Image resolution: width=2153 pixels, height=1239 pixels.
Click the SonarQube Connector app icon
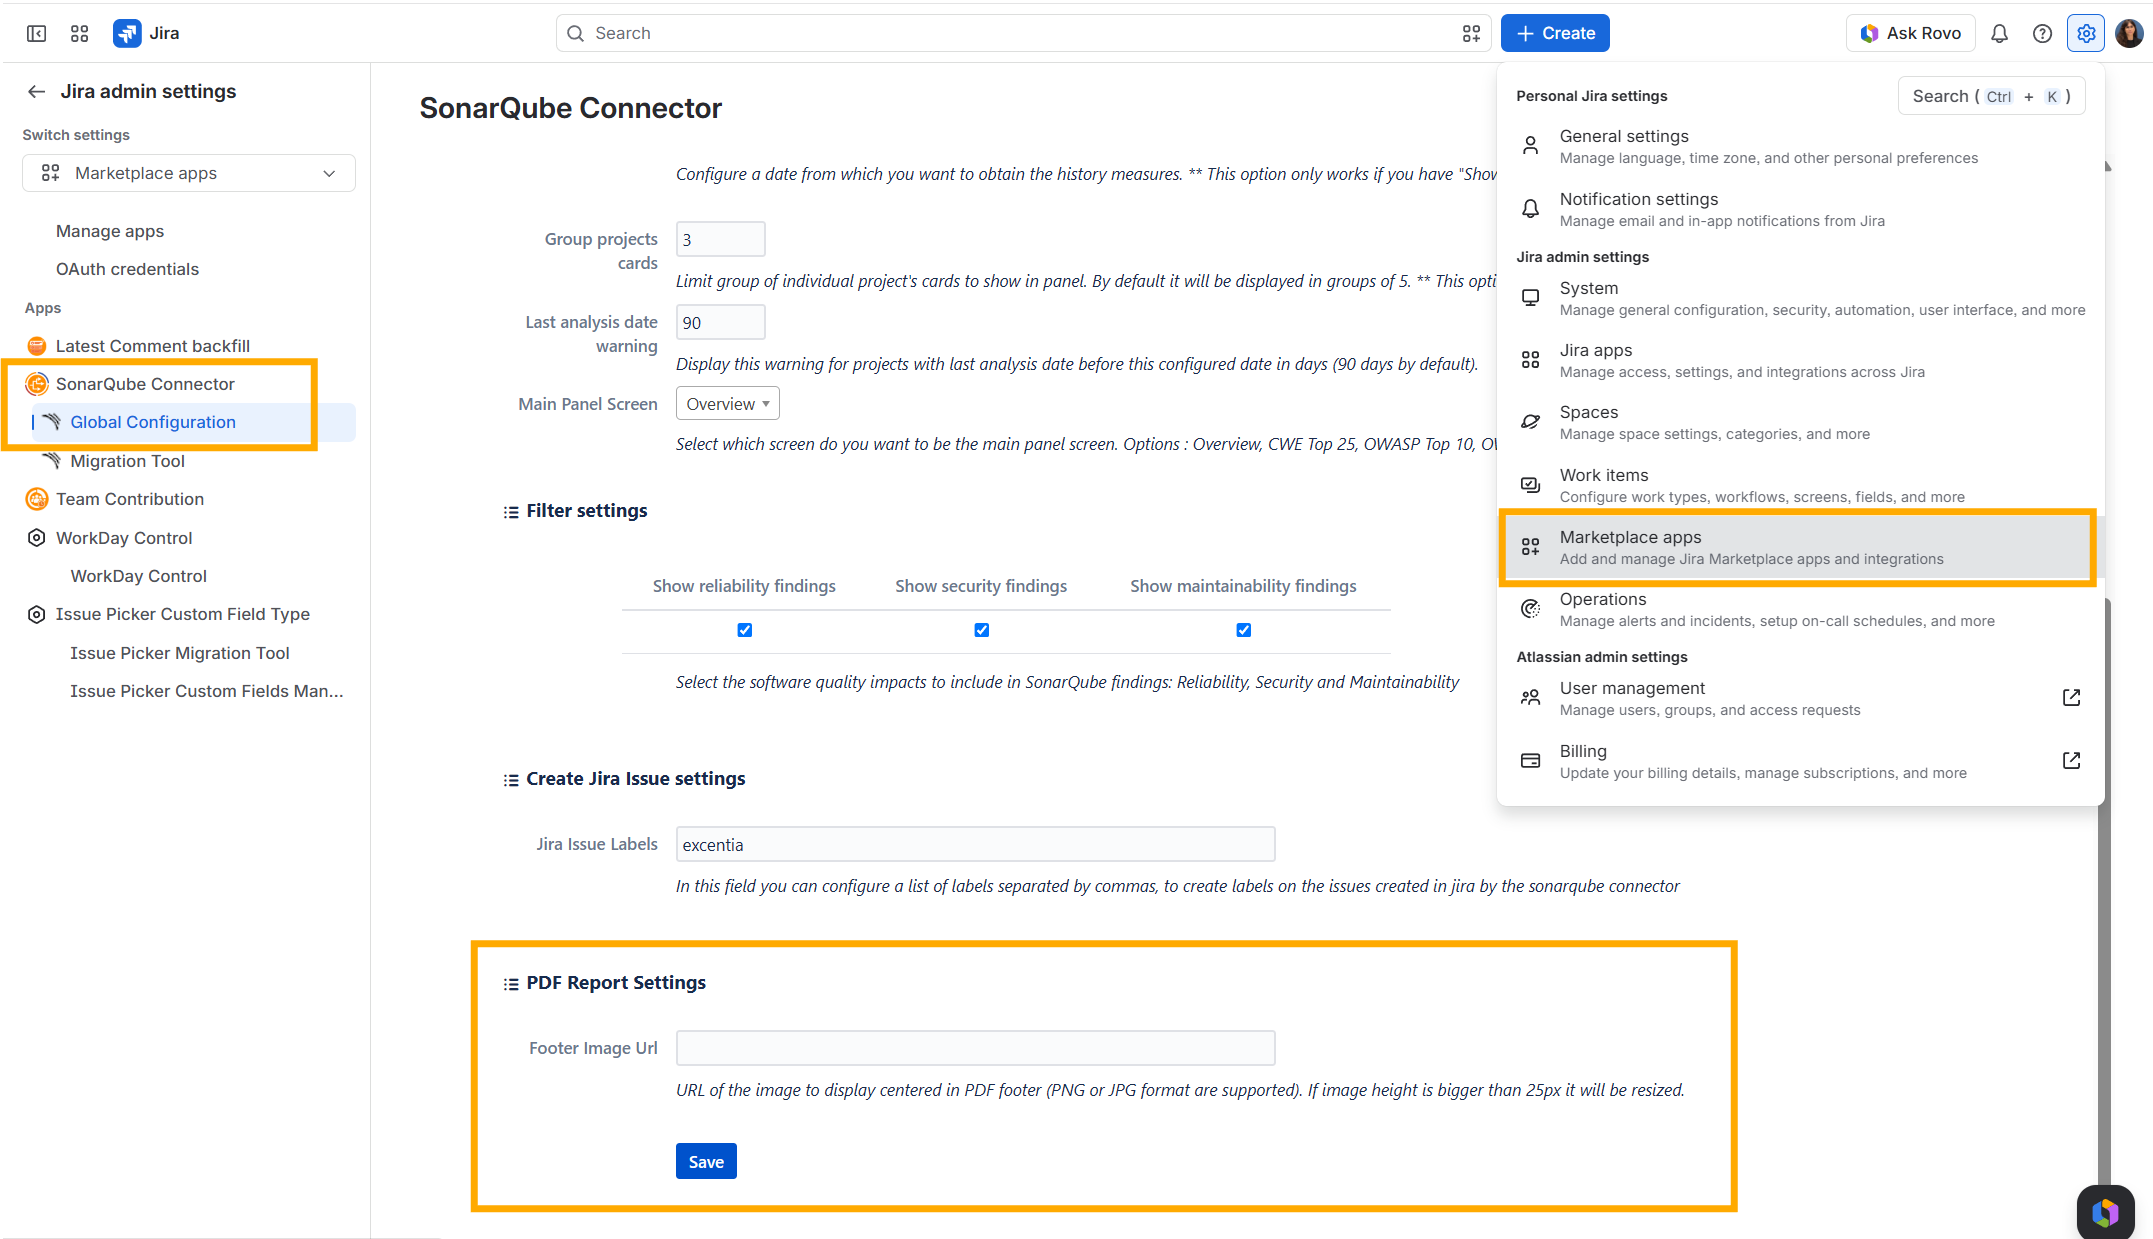37,384
